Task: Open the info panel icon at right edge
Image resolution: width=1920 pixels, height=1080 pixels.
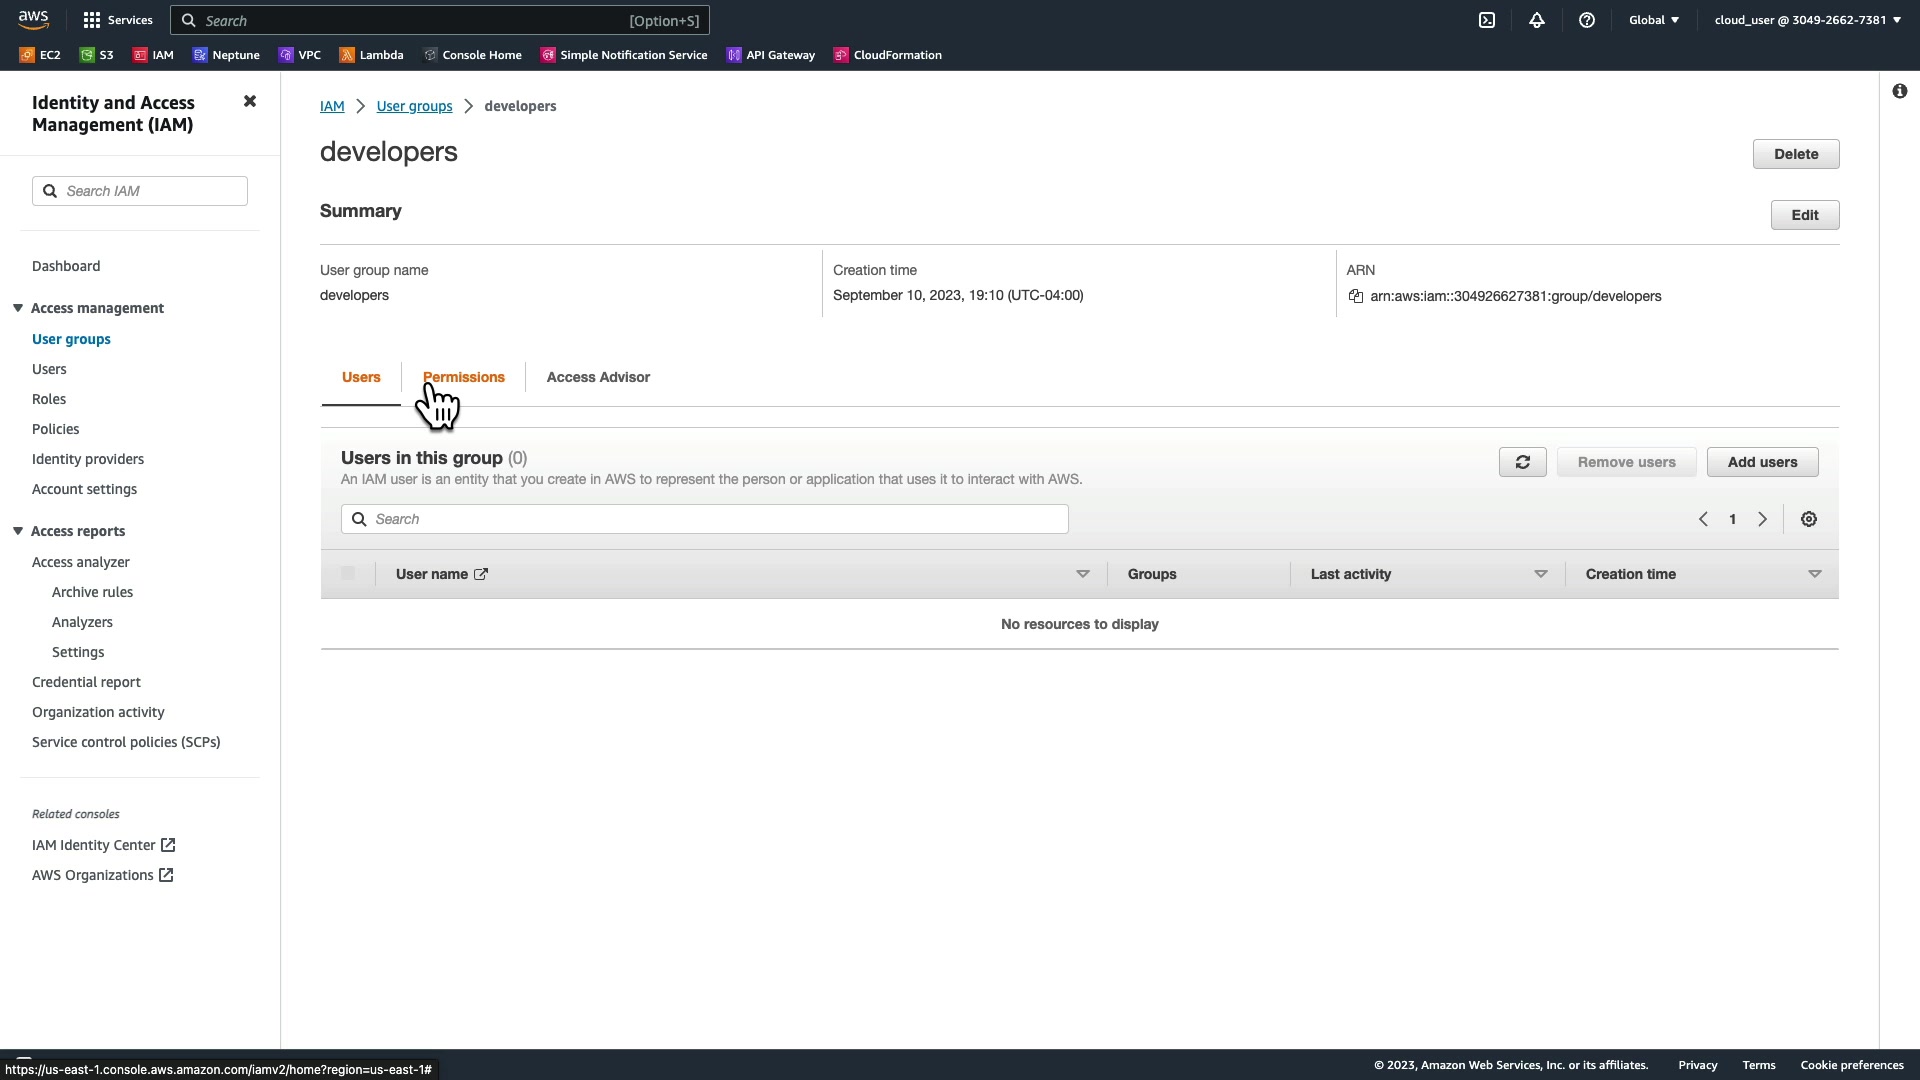Action: 1899,91
